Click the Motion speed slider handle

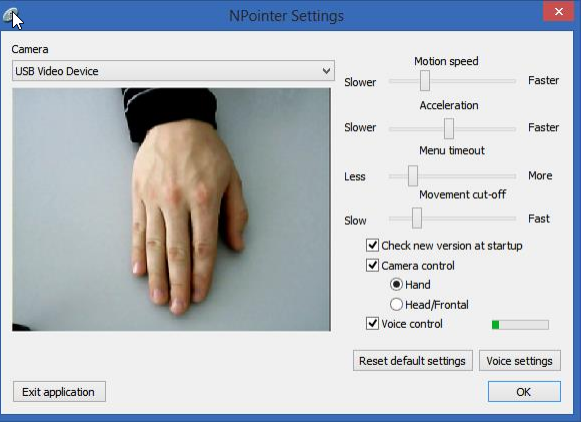coord(425,80)
